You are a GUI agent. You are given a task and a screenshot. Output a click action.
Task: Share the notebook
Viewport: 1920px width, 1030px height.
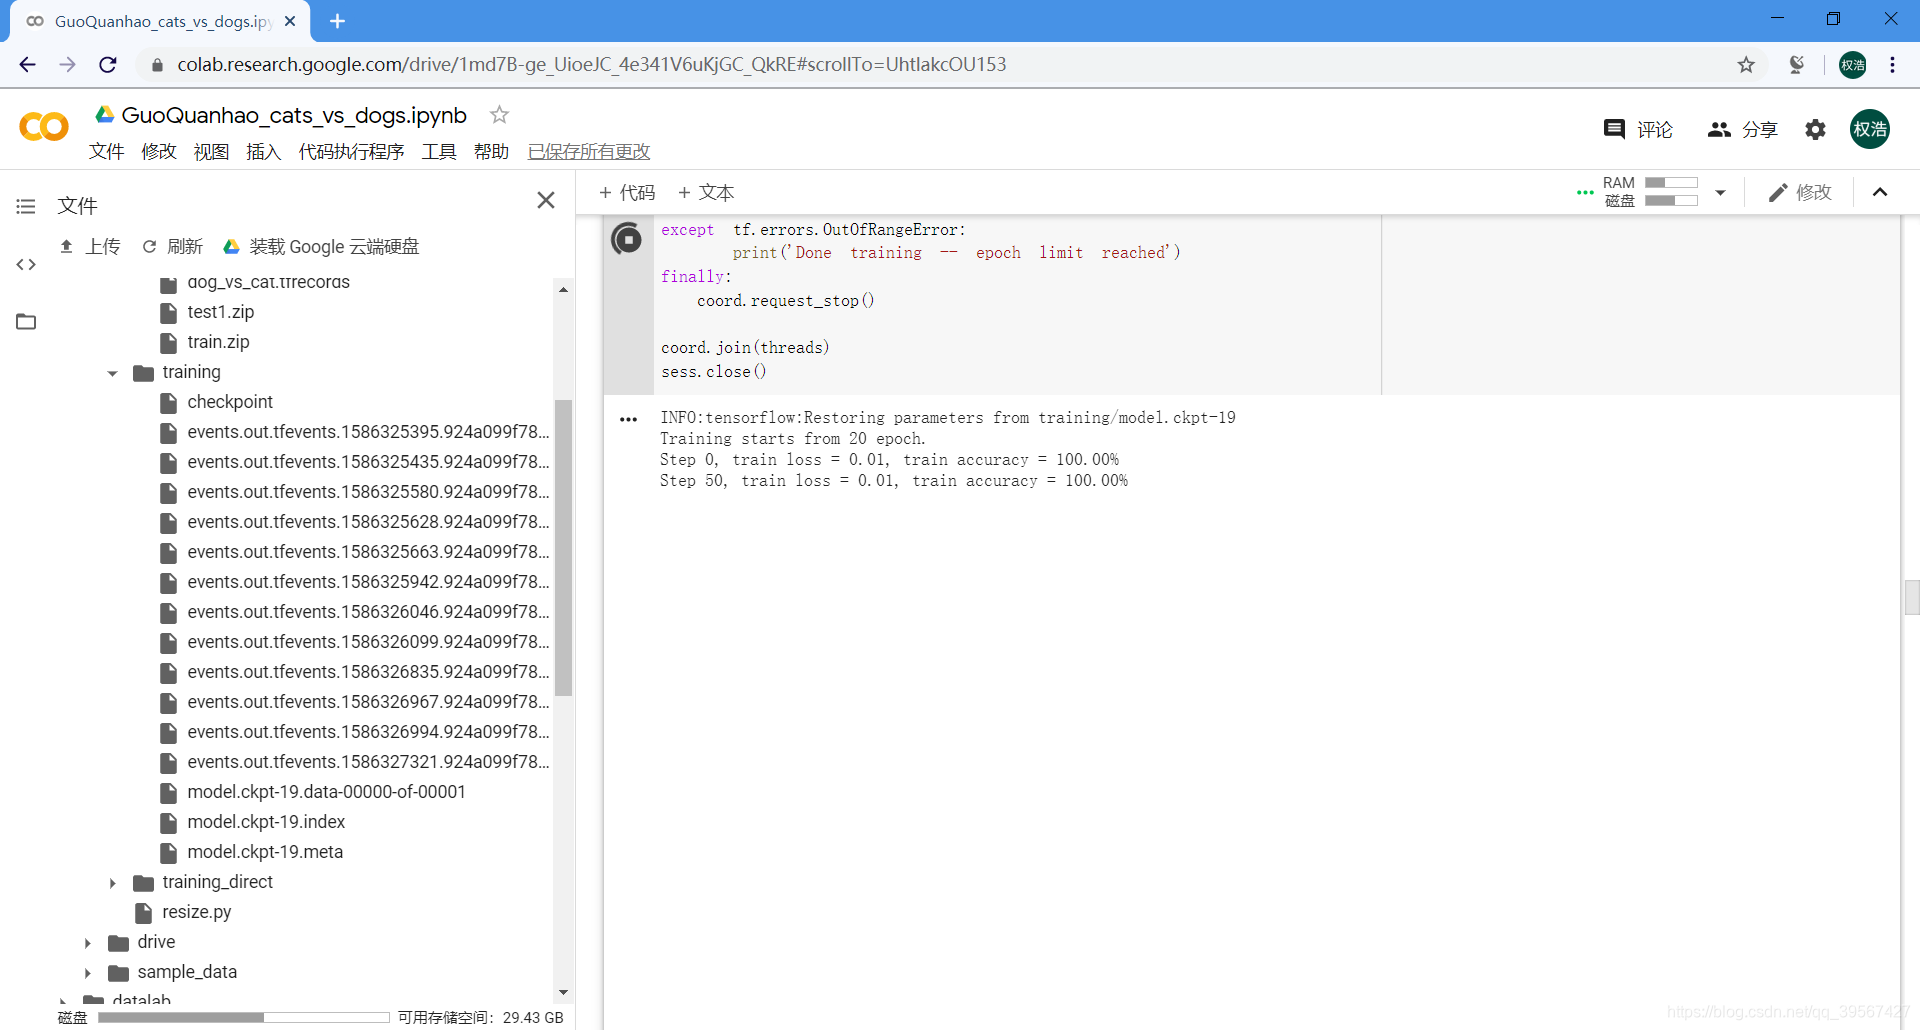1743,129
